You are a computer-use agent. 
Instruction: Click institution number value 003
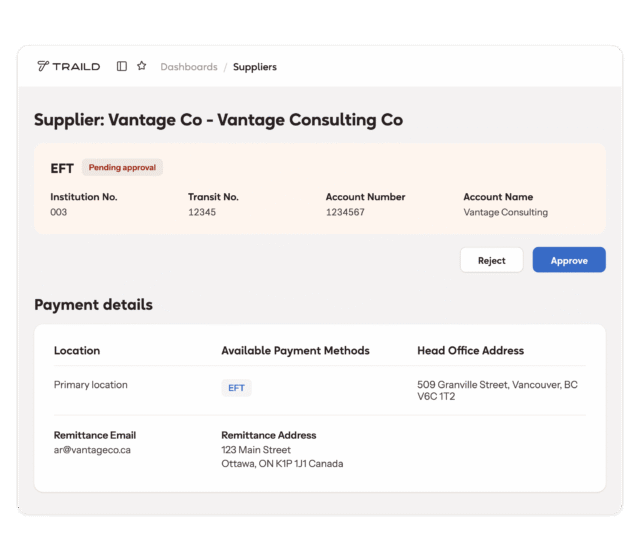[x=59, y=212]
